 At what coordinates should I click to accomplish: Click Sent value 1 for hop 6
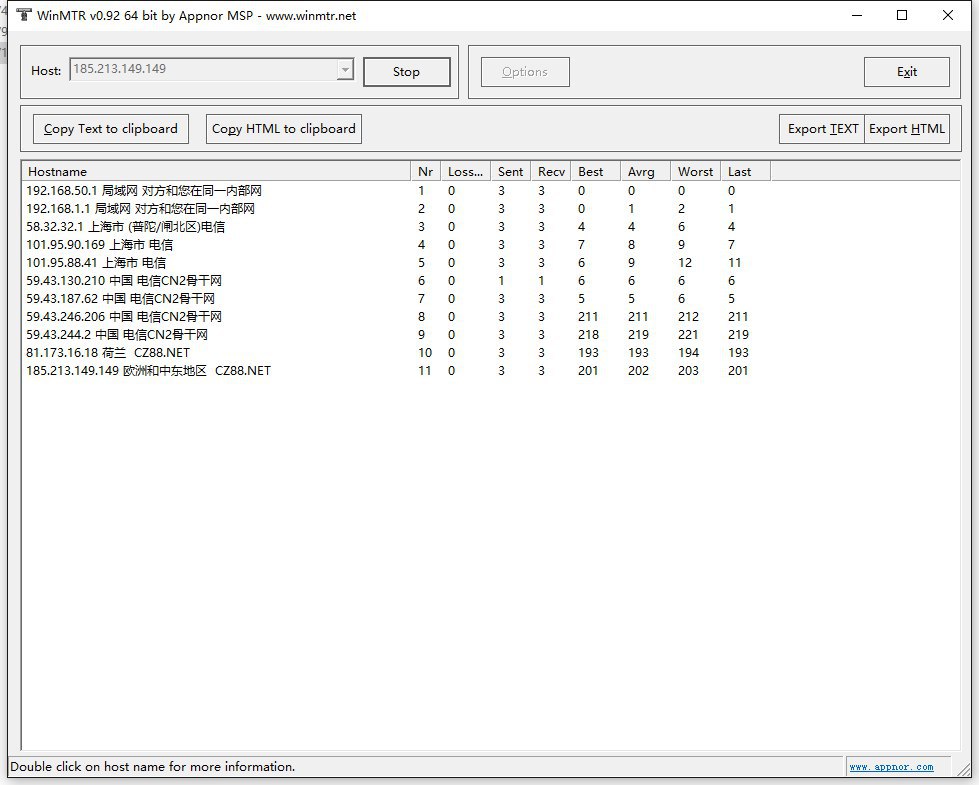point(501,281)
